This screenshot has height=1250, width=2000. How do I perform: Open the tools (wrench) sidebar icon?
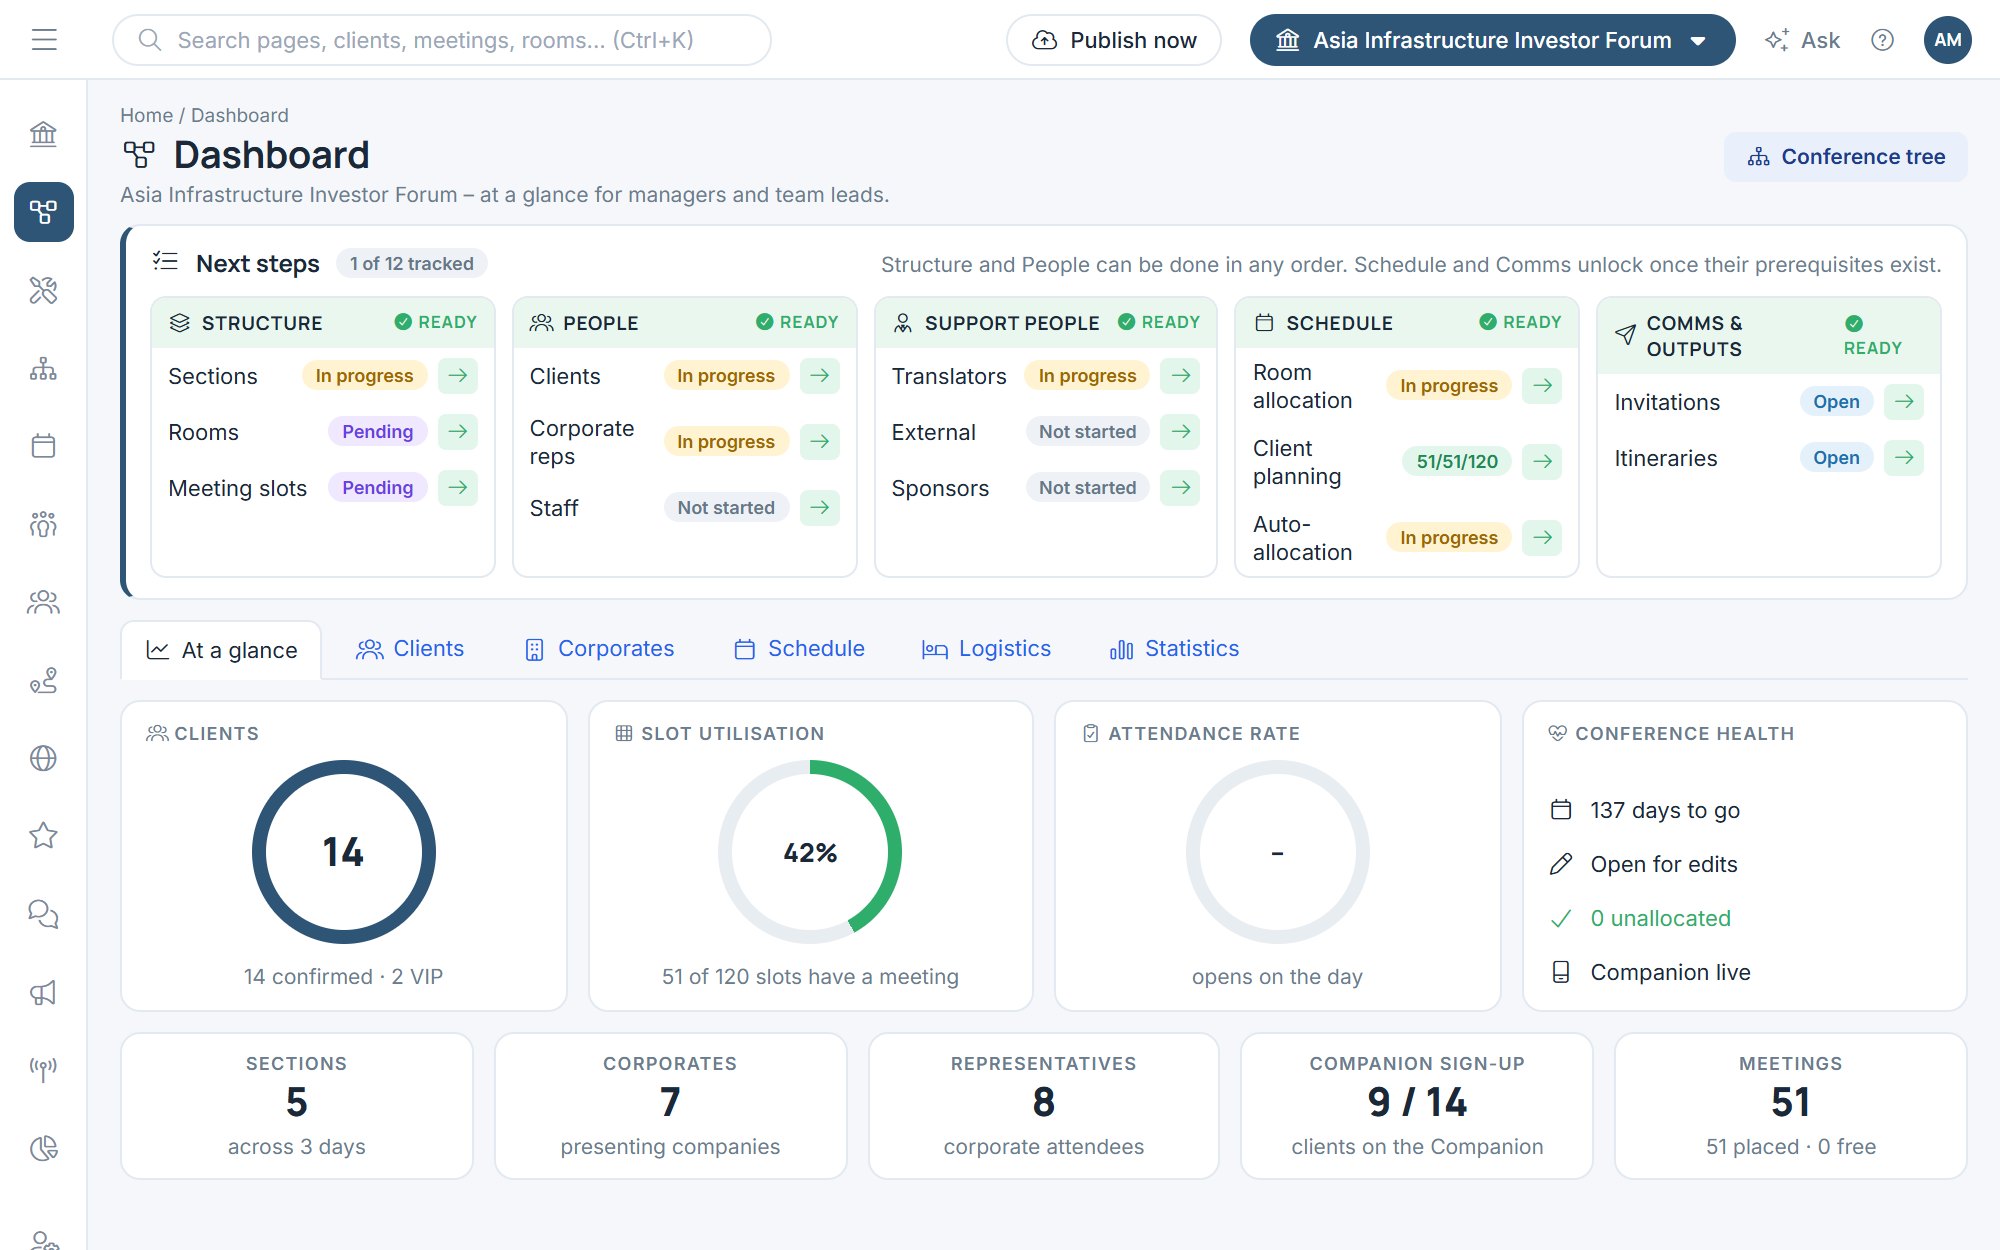(x=43, y=290)
